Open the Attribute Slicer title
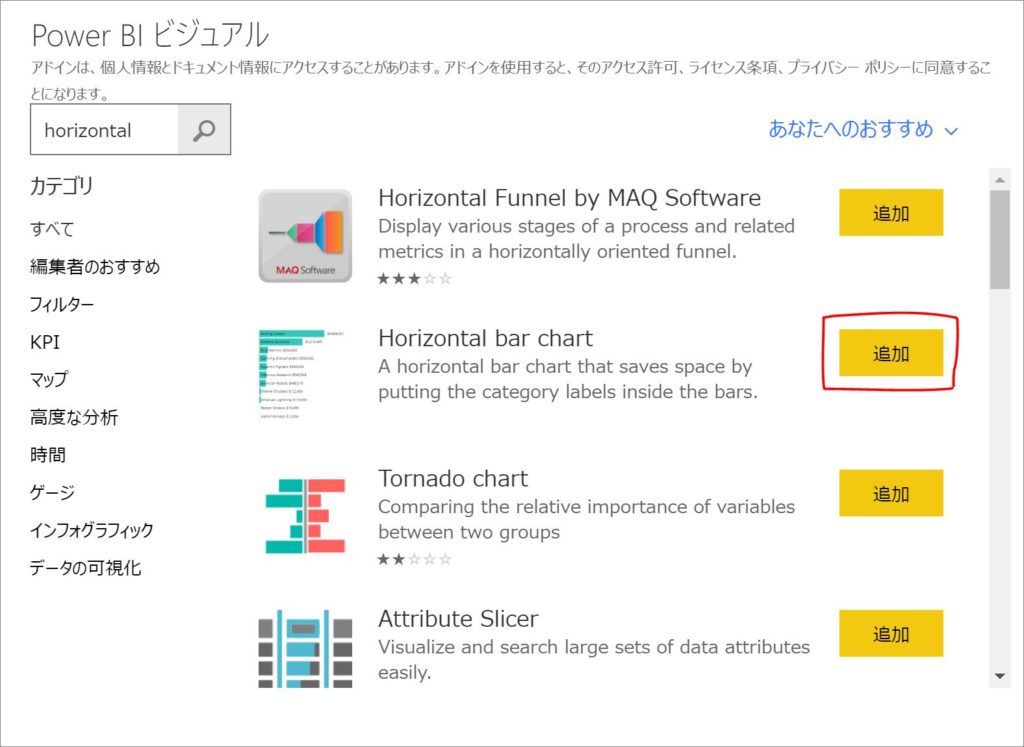The width and height of the screenshot is (1024, 747). 458,618
